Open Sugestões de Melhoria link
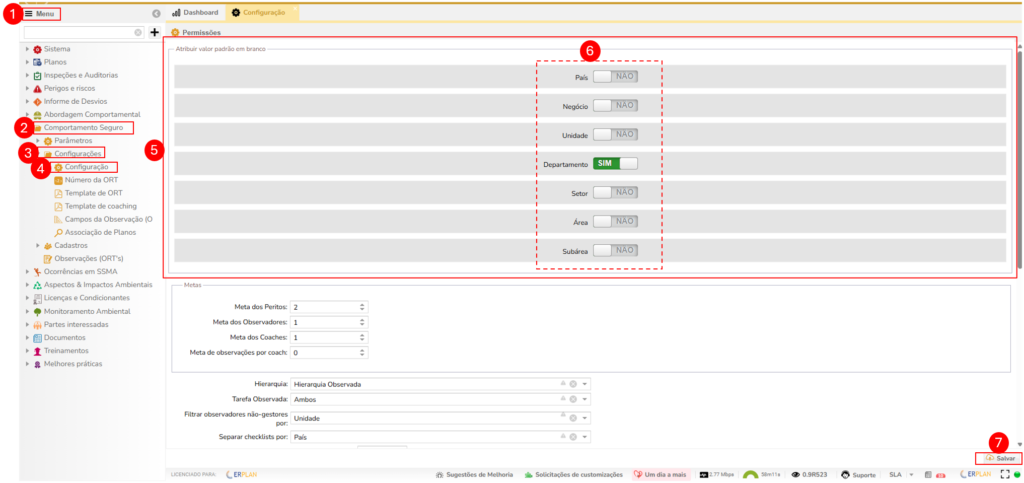This screenshot has width=1024, height=483. coord(474,475)
